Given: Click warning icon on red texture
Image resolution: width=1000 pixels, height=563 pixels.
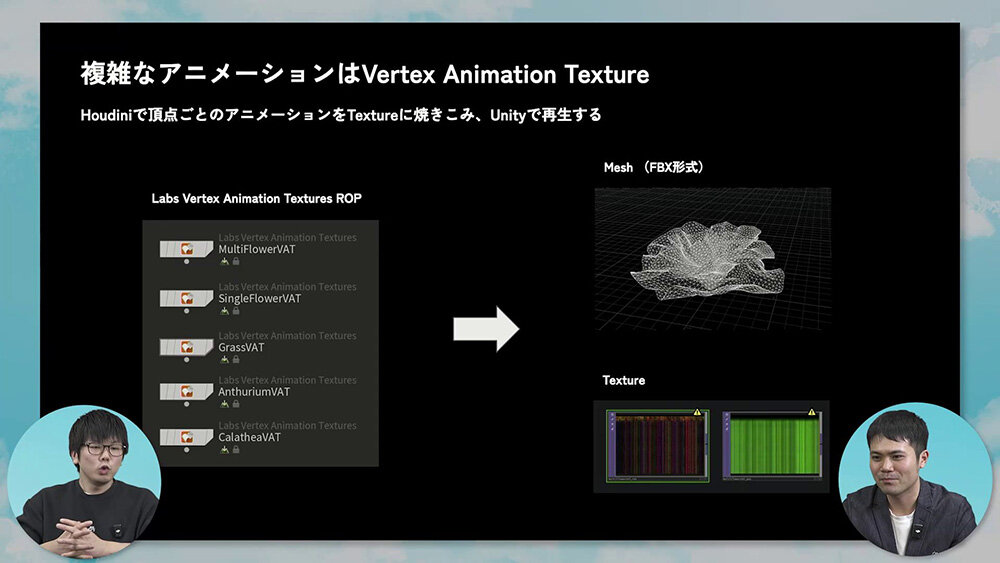Looking at the screenshot, I should [x=698, y=412].
